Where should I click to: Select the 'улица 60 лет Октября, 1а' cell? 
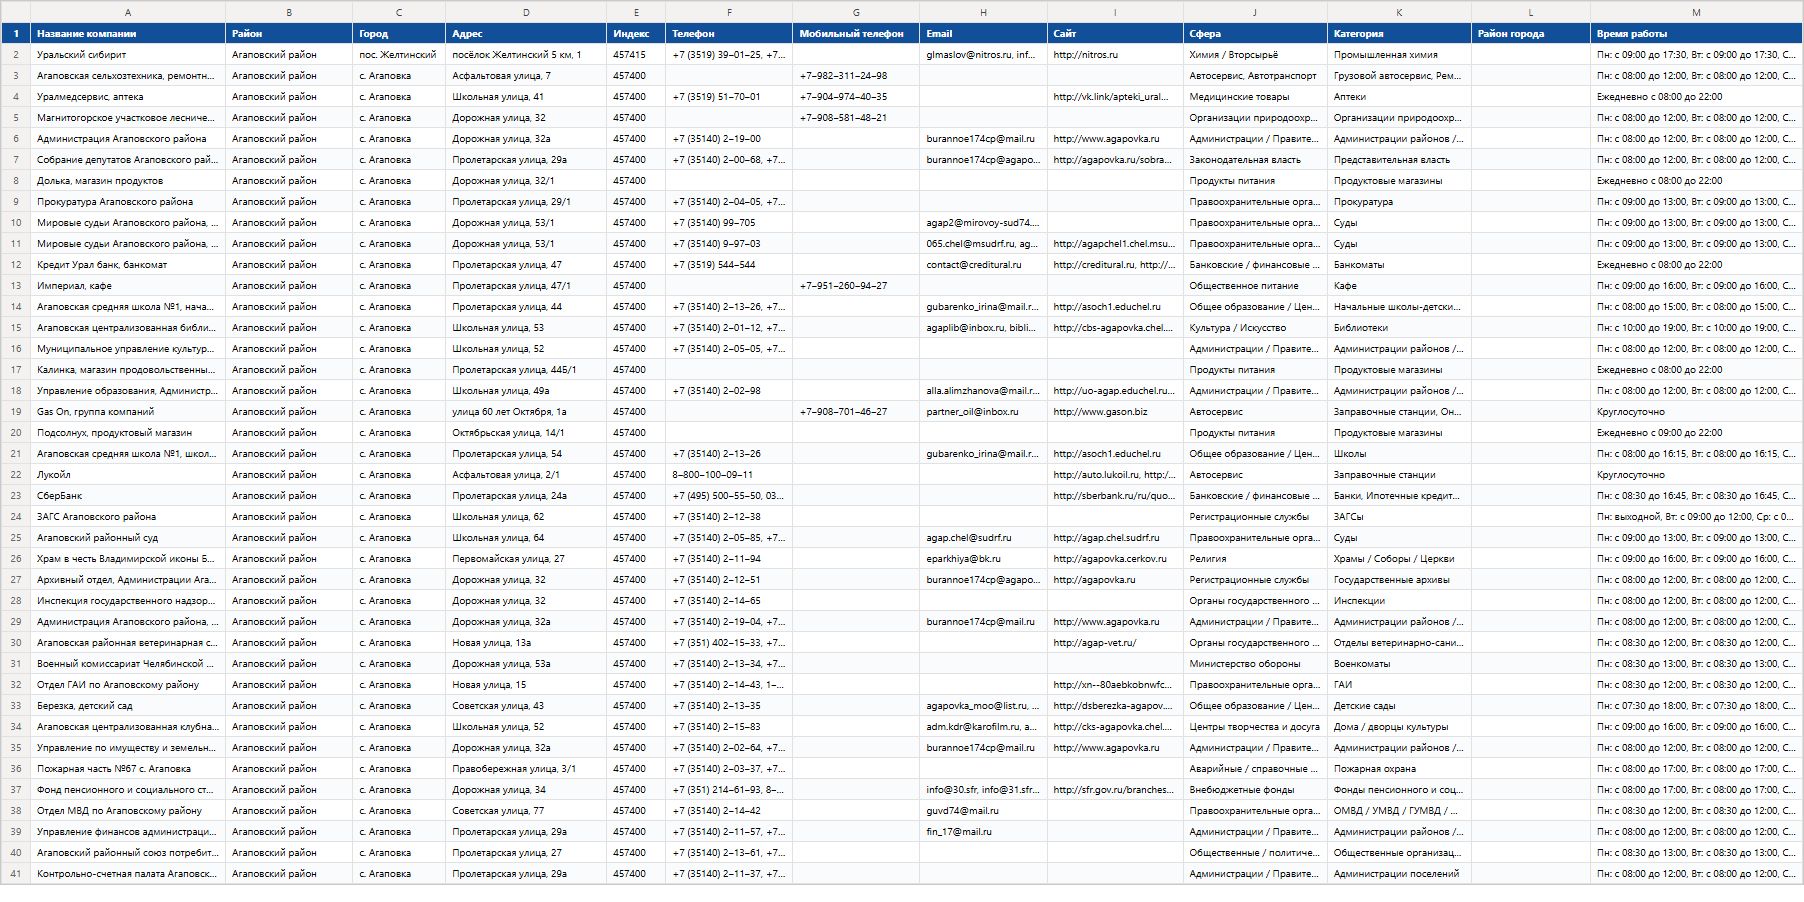(526, 412)
